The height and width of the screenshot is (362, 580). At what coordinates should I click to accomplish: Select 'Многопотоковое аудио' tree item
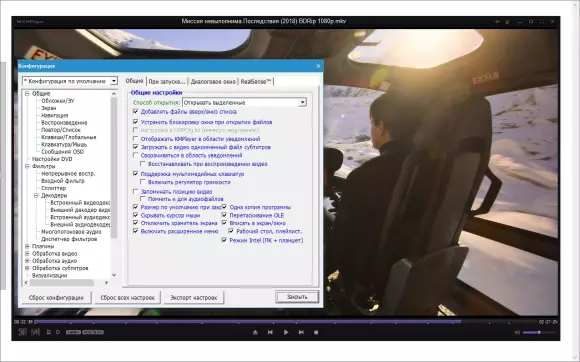(x=71, y=232)
